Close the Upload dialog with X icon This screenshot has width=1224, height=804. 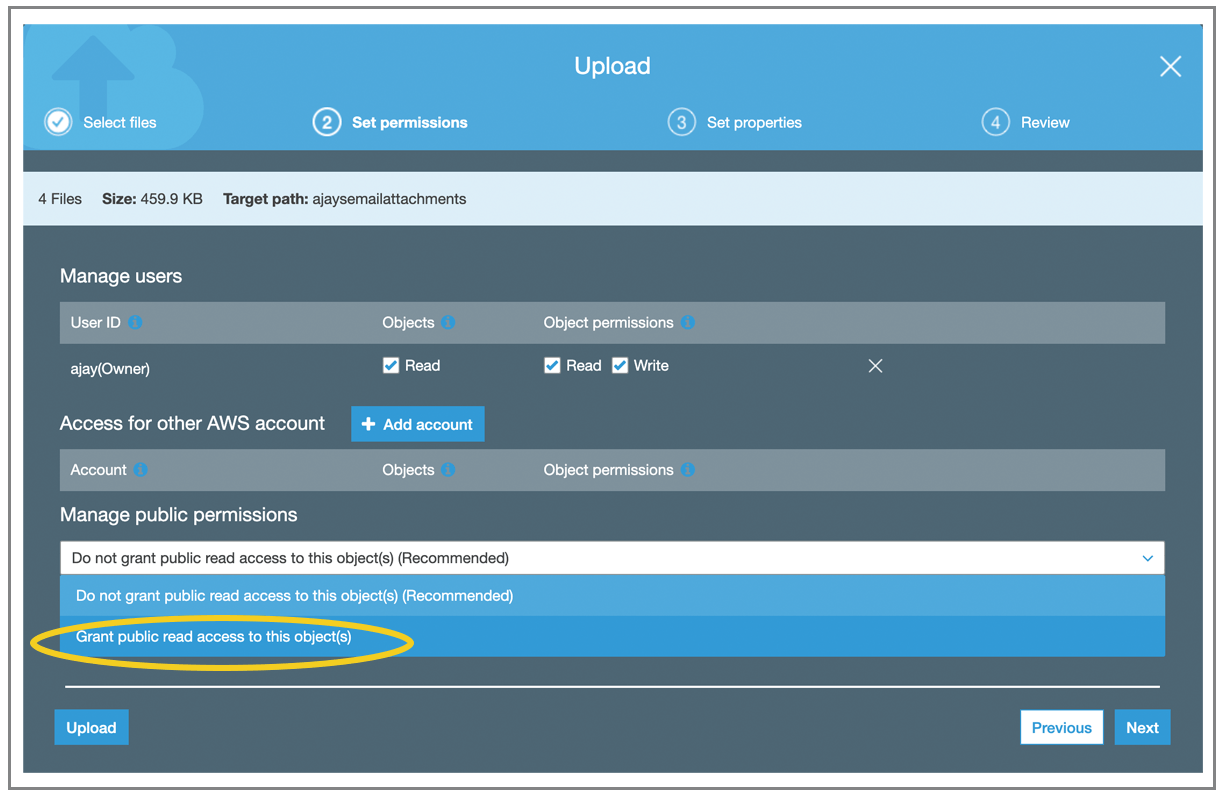(1170, 66)
